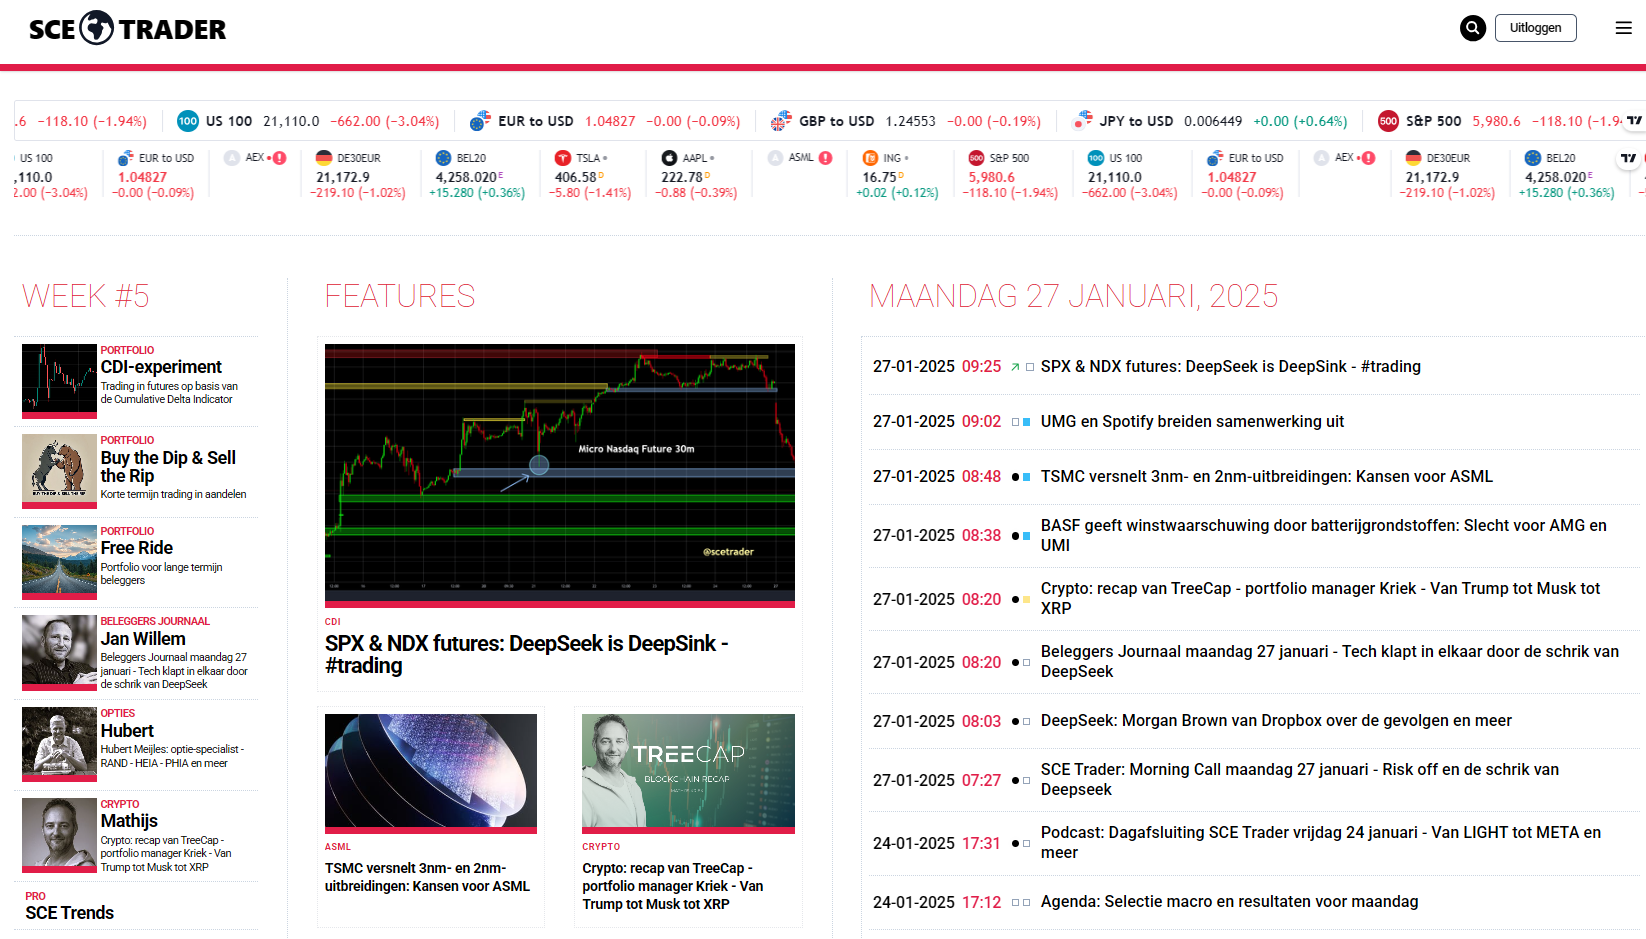Image resolution: width=1646 pixels, height=939 pixels.
Task: Open Morning Call maandag 27 januari
Action: [x=1300, y=779]
